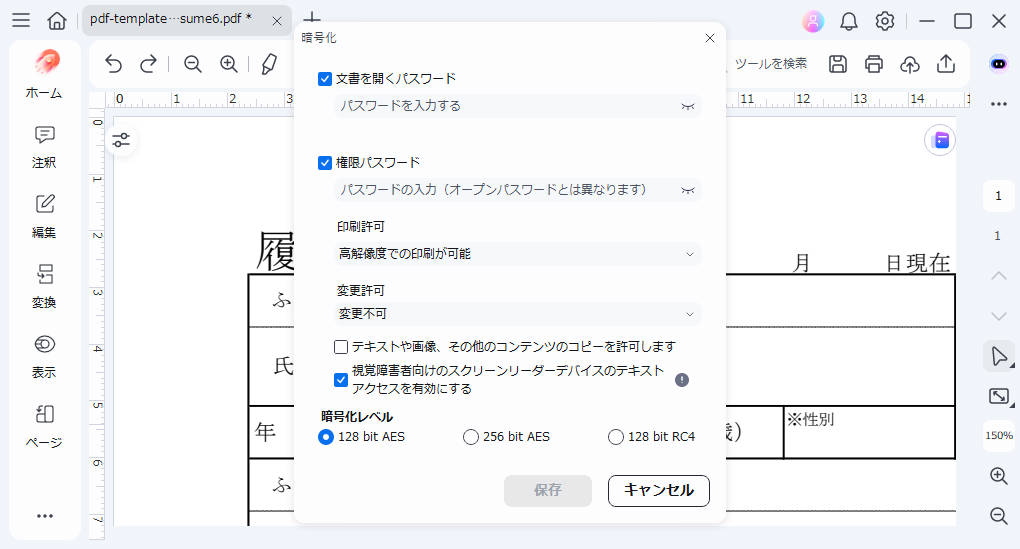Open the settings gear icon
The height and width of the screenshot is (549, 1020).
(x=885, y=21)
